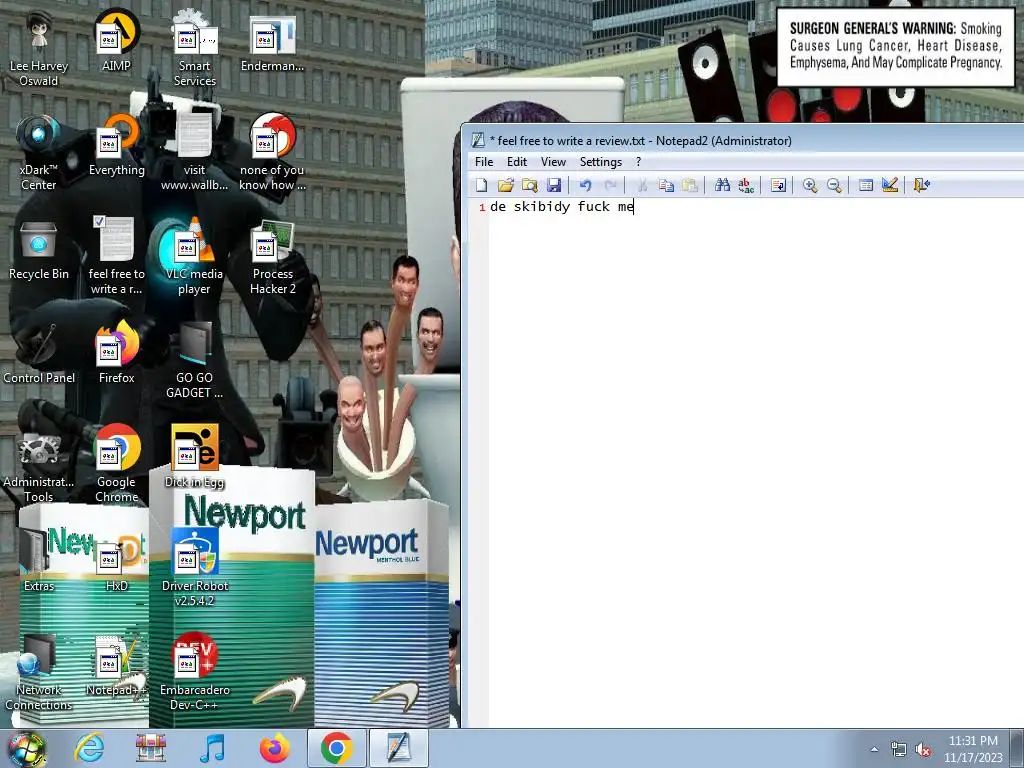The height and width of the screenshot is (768, 1024).
Task: Click the muted volume tray icon
Action: (x=923, y=749)
